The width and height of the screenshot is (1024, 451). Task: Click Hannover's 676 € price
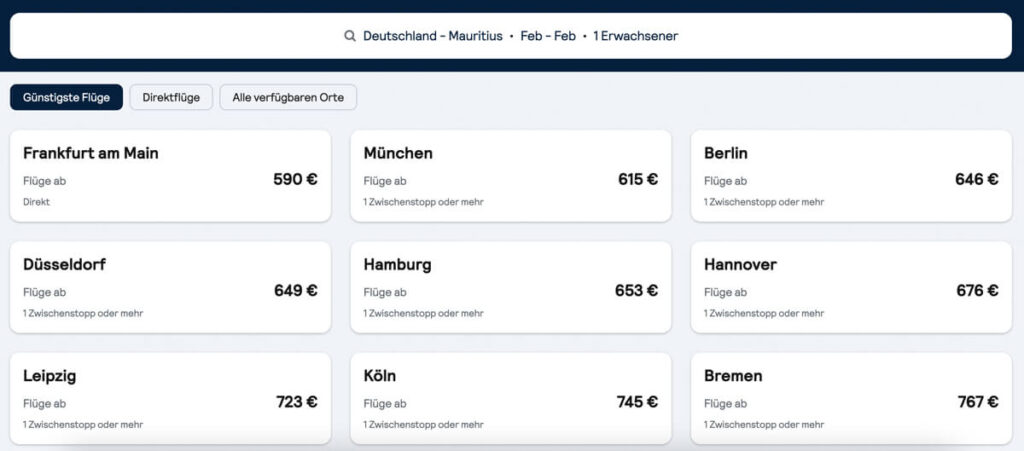[x=977, y=290]
